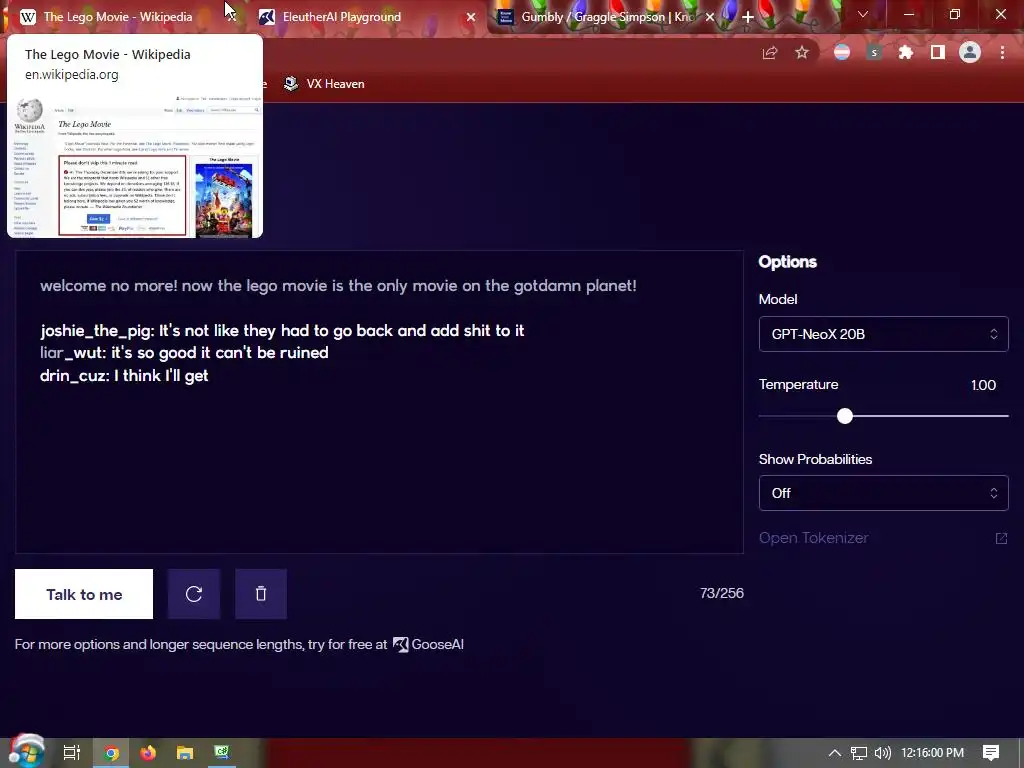1024x768 pixels.
Task: Click the 73/256 token counter
Action: [722, 593]
